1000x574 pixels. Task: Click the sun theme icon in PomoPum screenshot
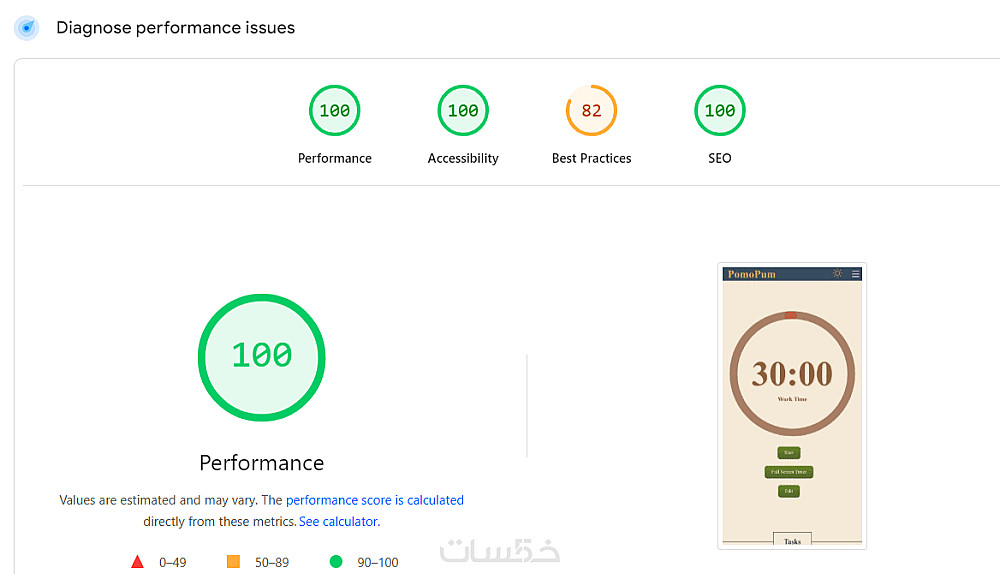click(x=837, y=274)
